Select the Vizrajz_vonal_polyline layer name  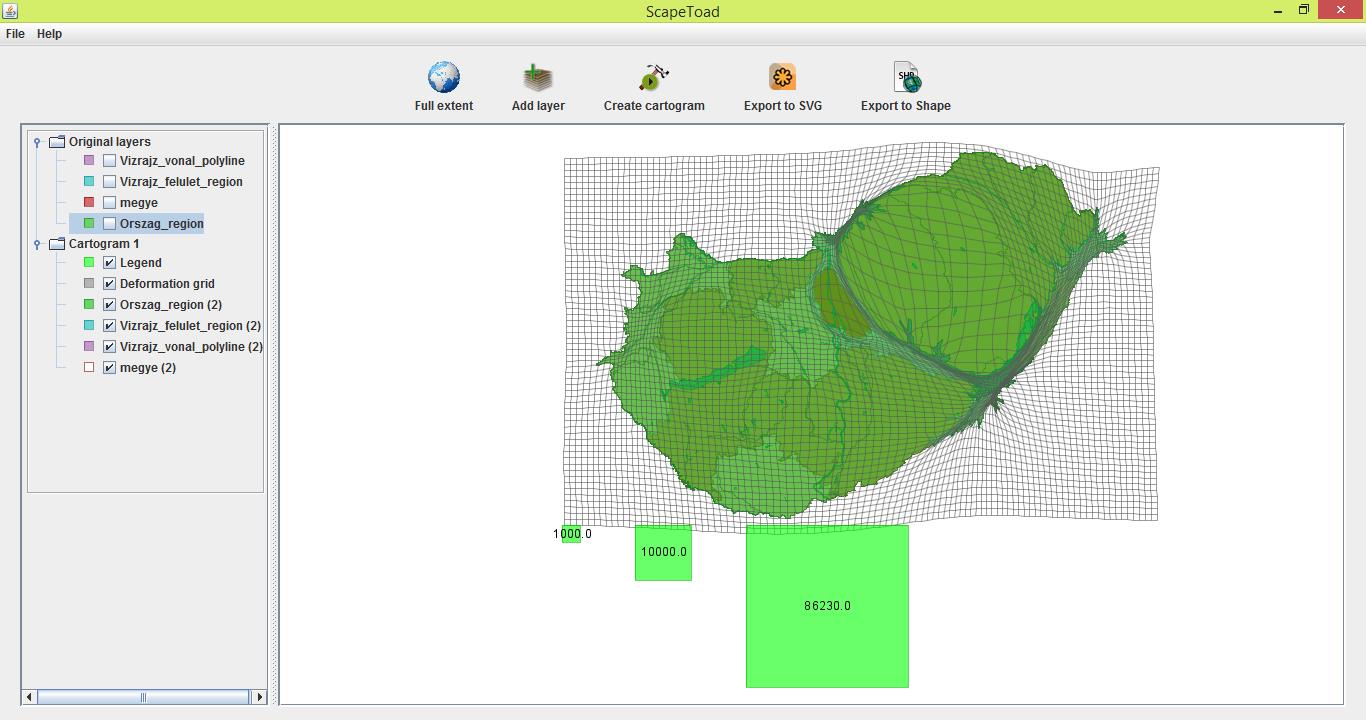(182, 161)
